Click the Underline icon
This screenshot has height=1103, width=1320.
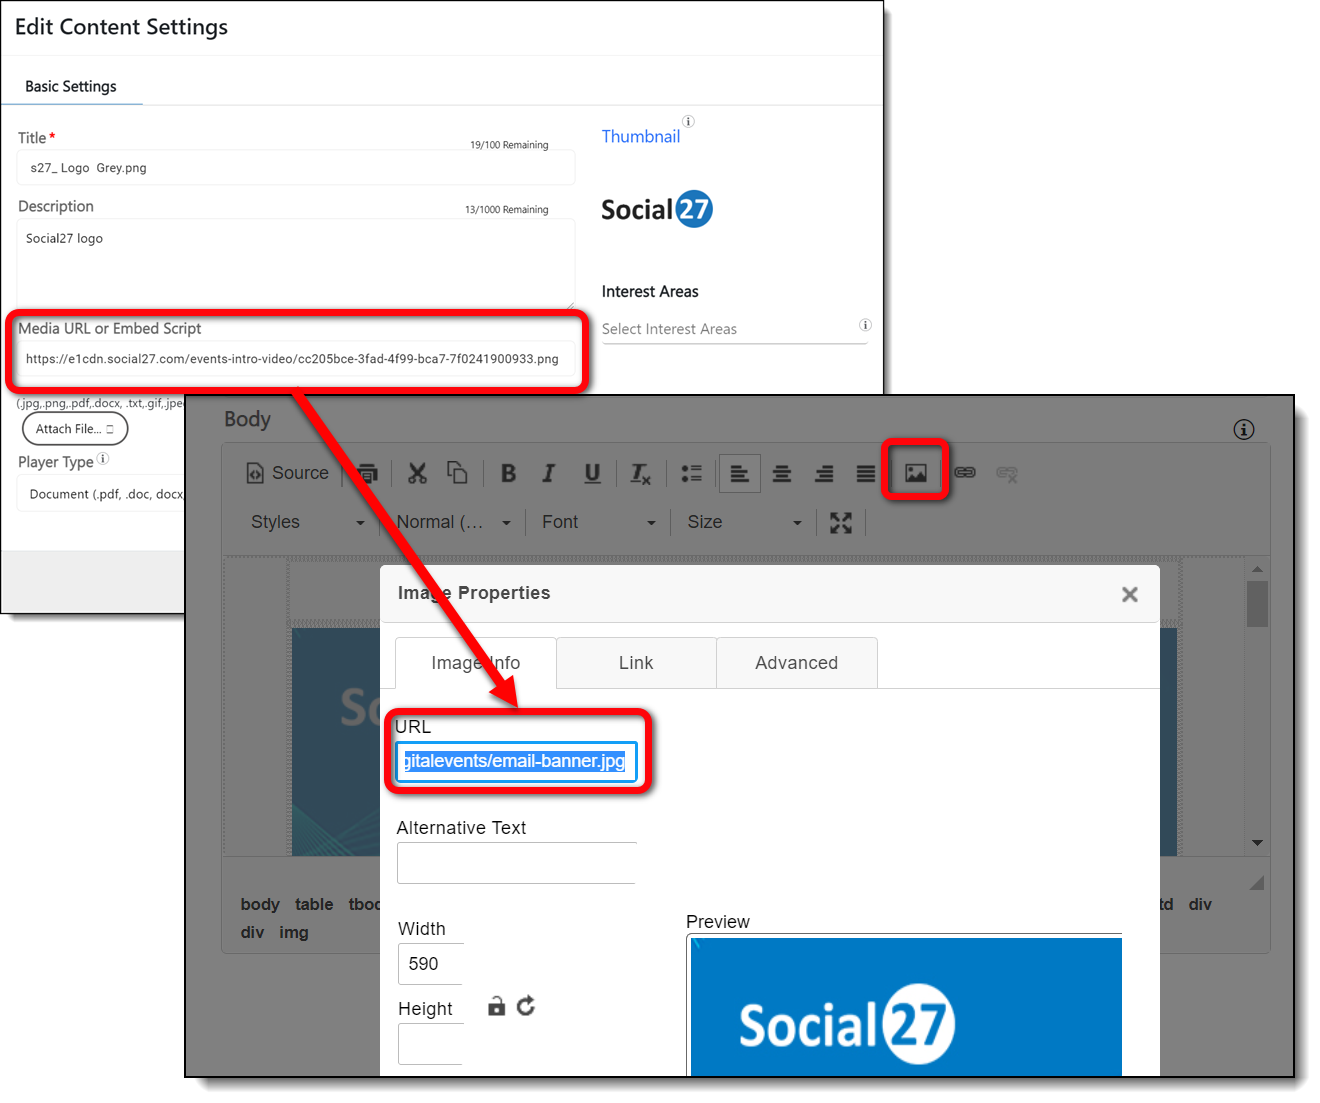[x=592, y=473]
